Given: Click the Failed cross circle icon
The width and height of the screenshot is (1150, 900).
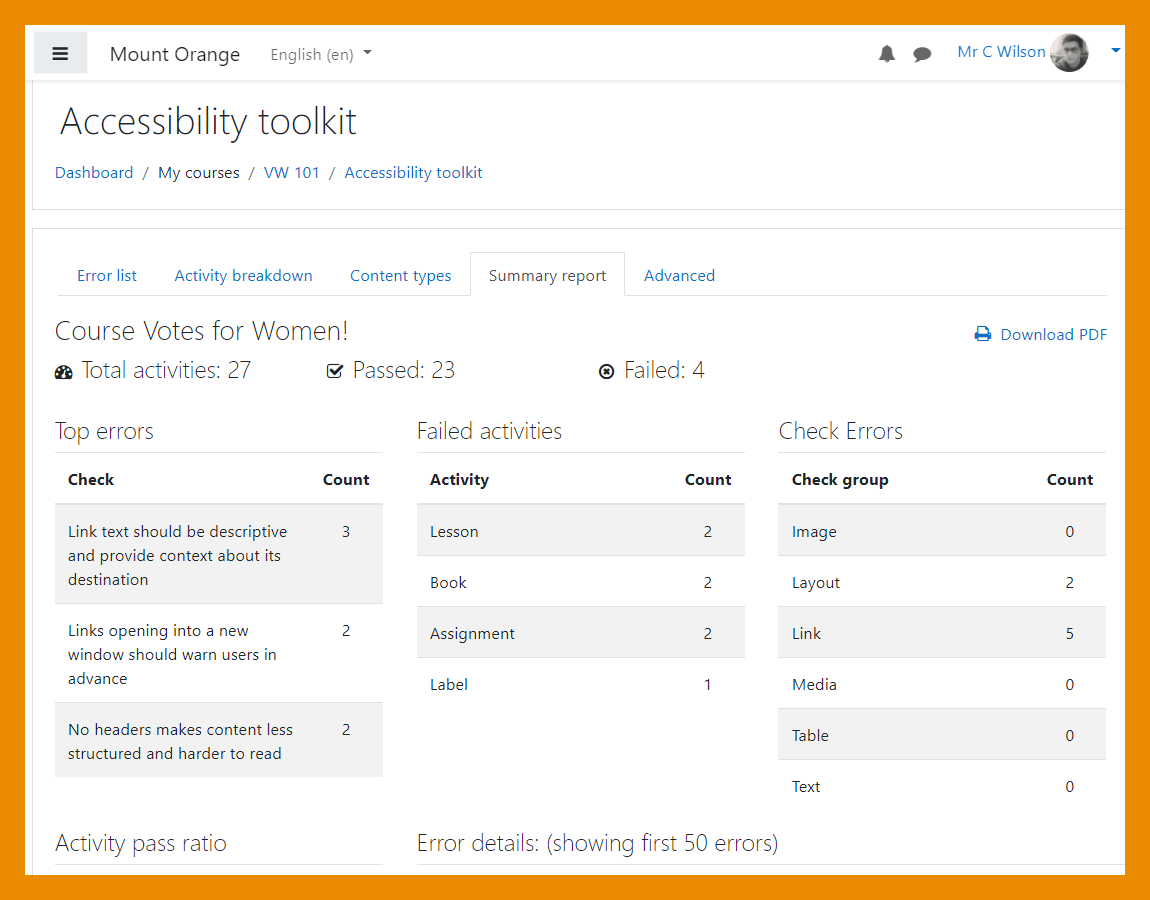Looking at the screenshot, I should 606,372.
